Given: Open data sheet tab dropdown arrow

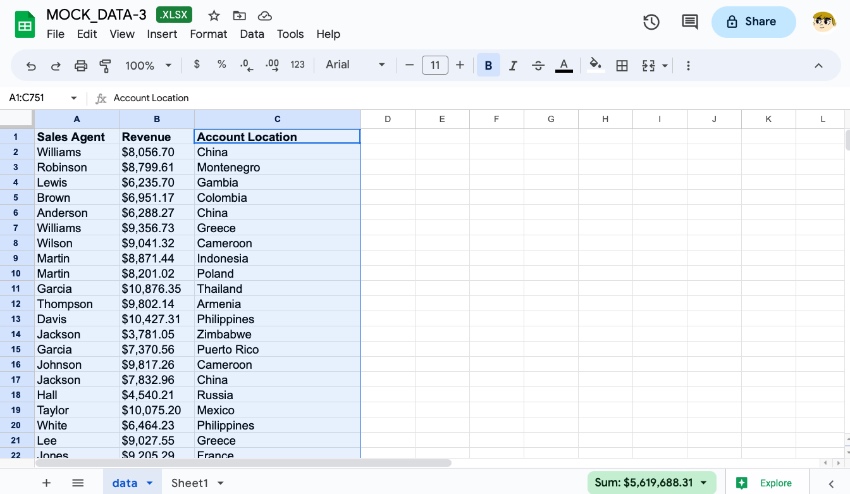Looking at the screenshot, I should coord(150,483).
